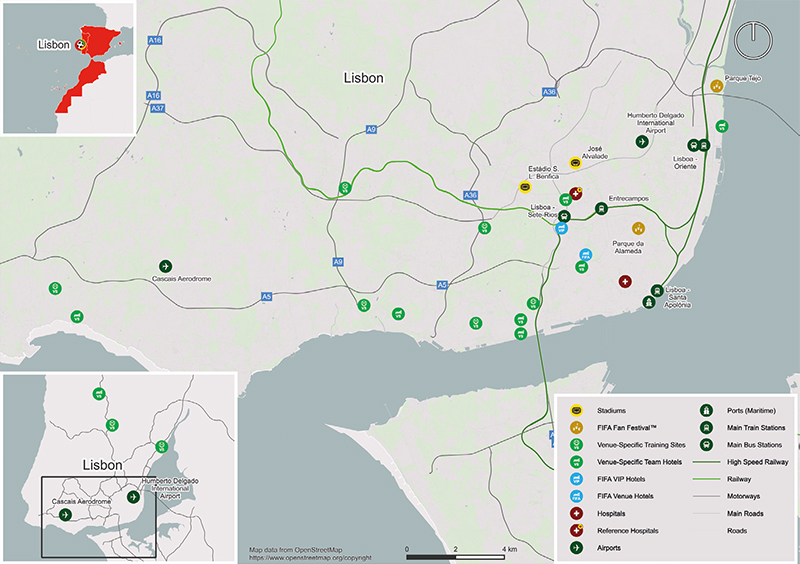Click the '4 km' scale bar label

509,549
